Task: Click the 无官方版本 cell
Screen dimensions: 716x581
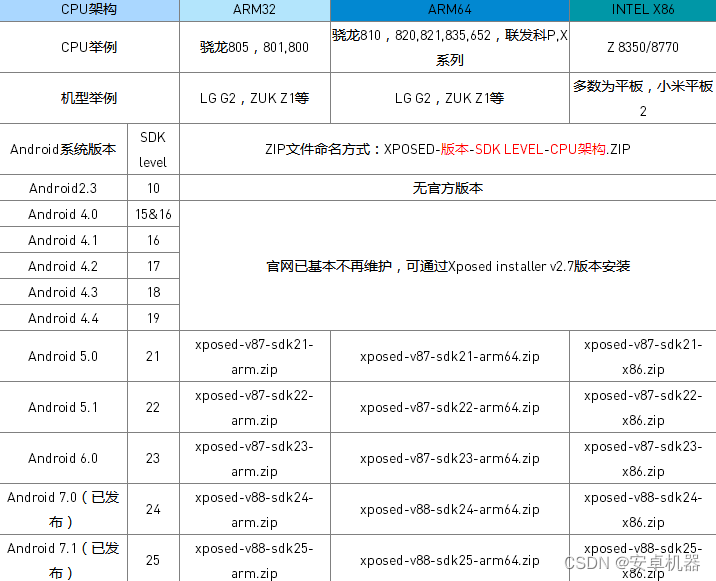Action: [x=448, y=188]
